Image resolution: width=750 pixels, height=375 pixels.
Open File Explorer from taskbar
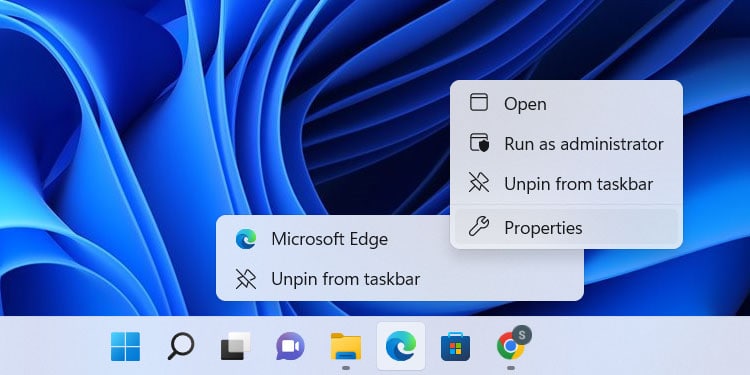(x=346, y=346)
